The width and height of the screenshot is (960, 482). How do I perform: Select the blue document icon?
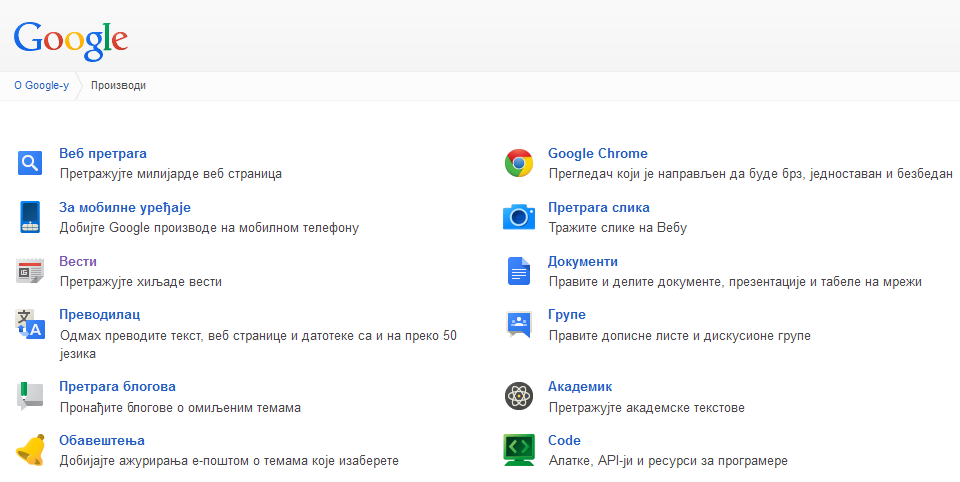(519, 271)
